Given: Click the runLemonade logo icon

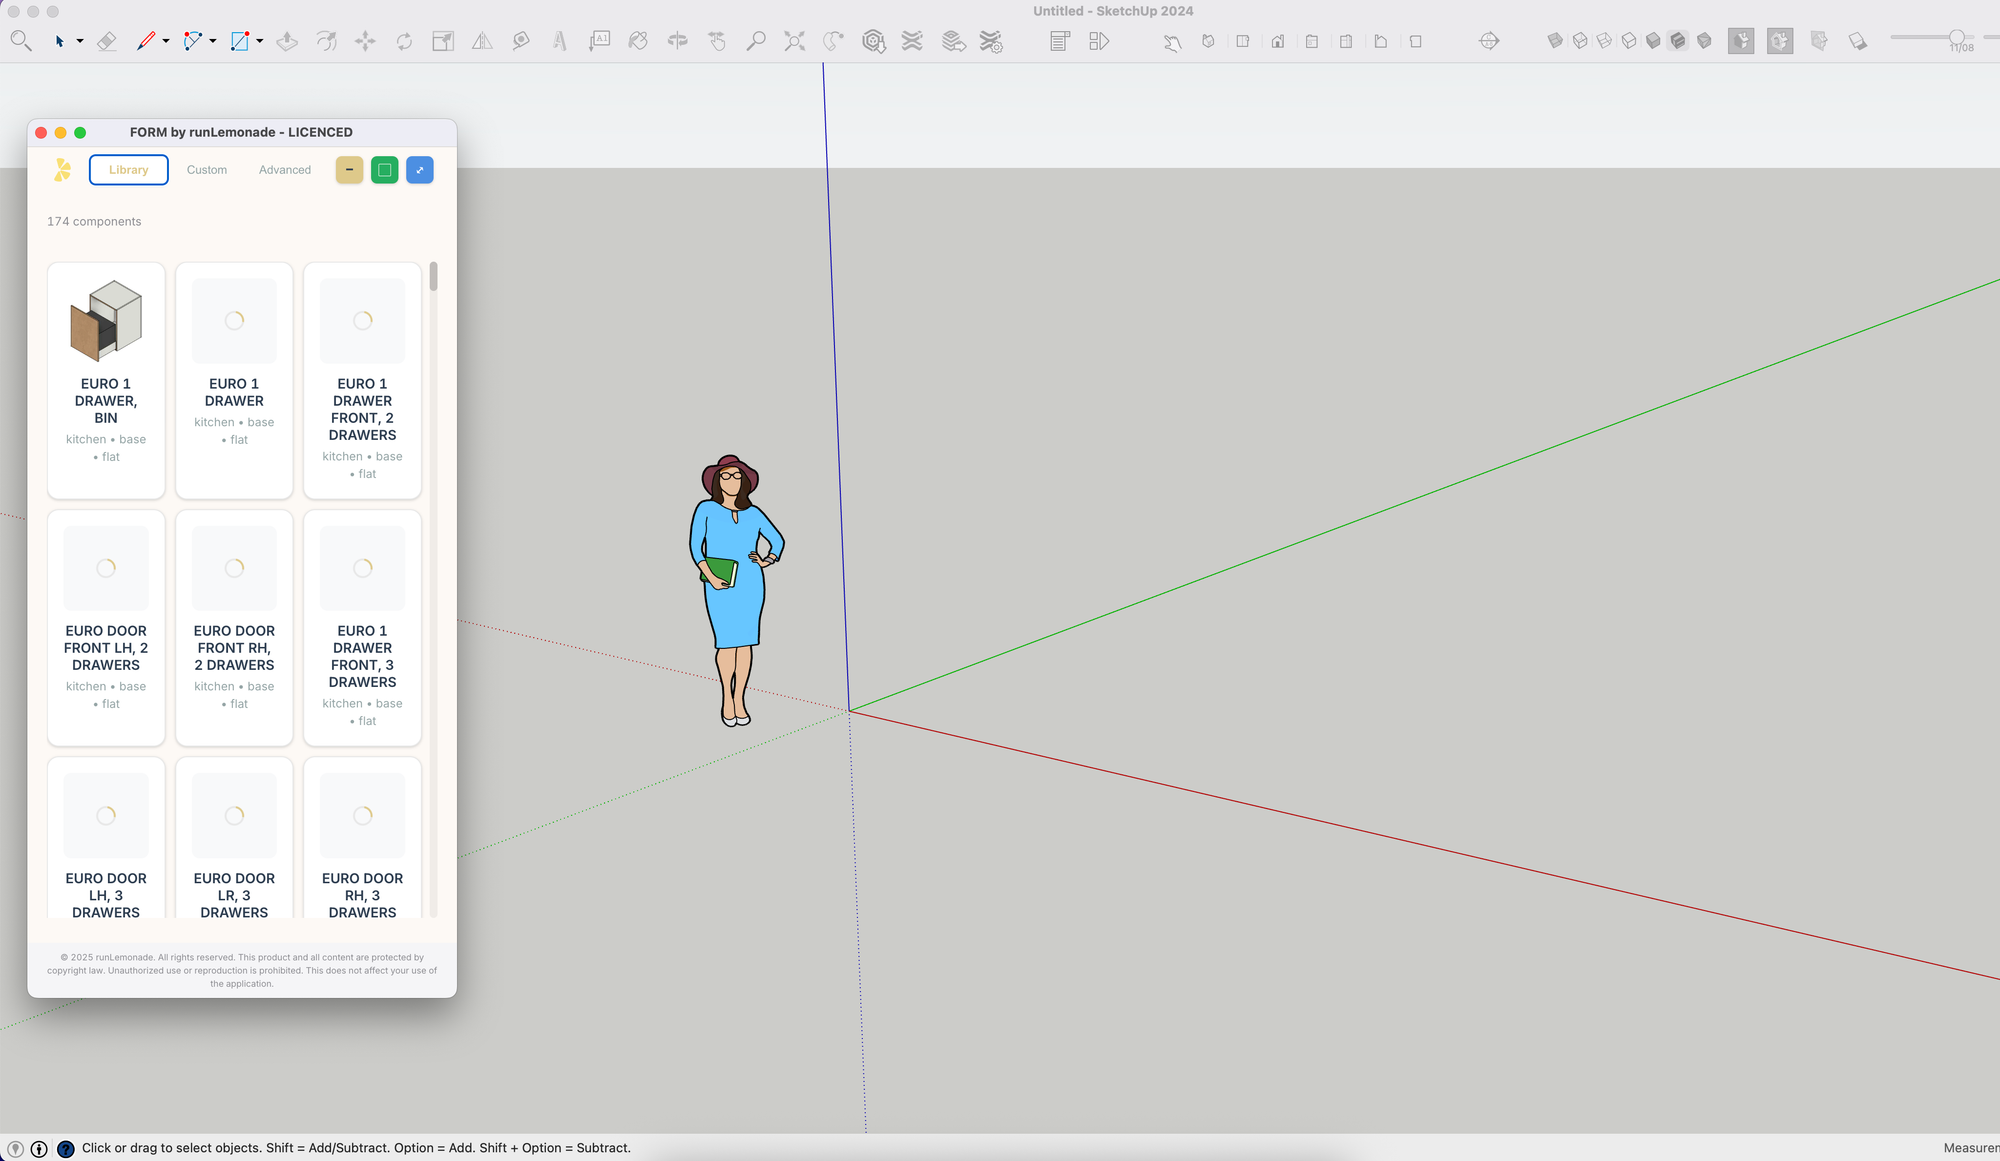Looking at the screenshot, I should [63, 170].
